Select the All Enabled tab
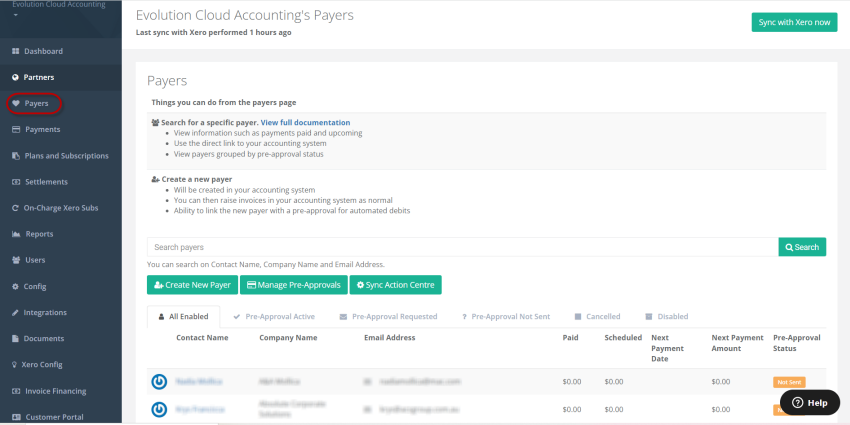 click(x=183, y=317)
